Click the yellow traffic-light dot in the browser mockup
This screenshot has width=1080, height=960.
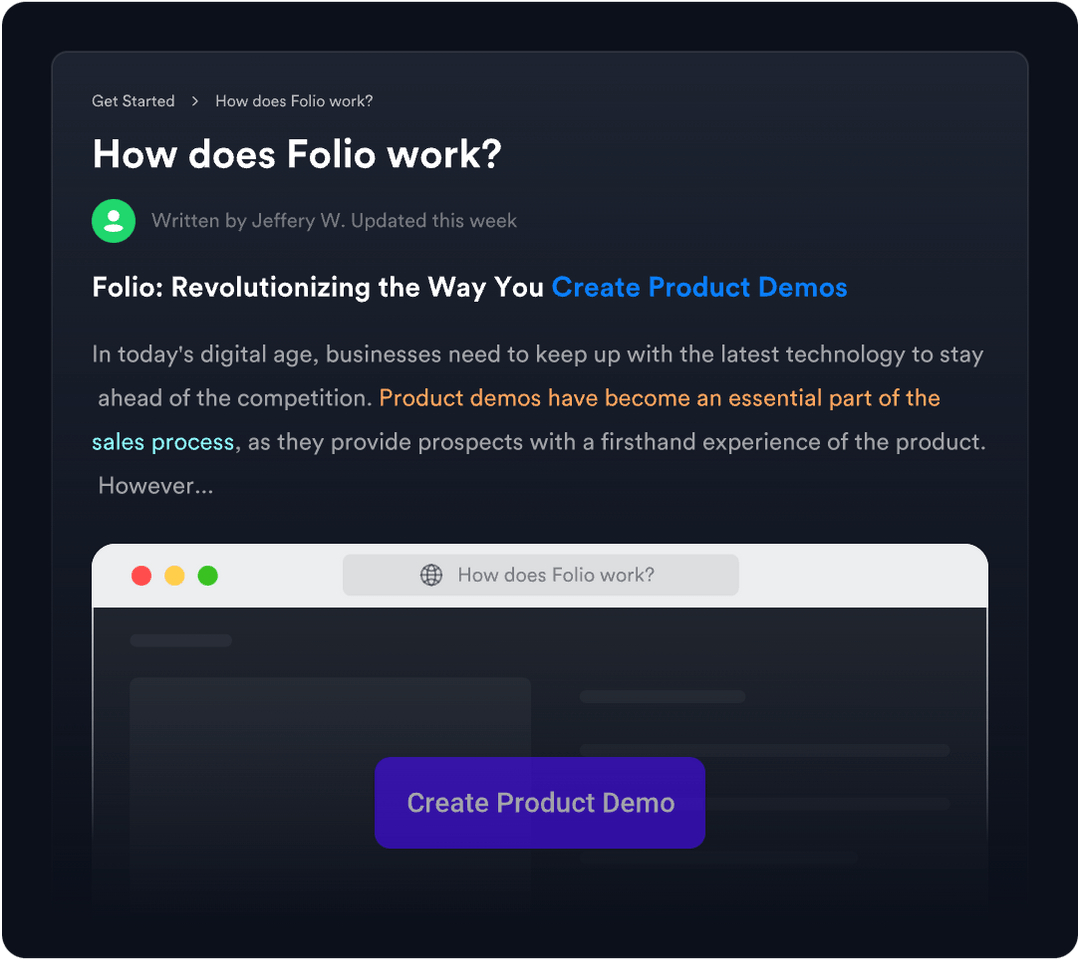point(174,575)
